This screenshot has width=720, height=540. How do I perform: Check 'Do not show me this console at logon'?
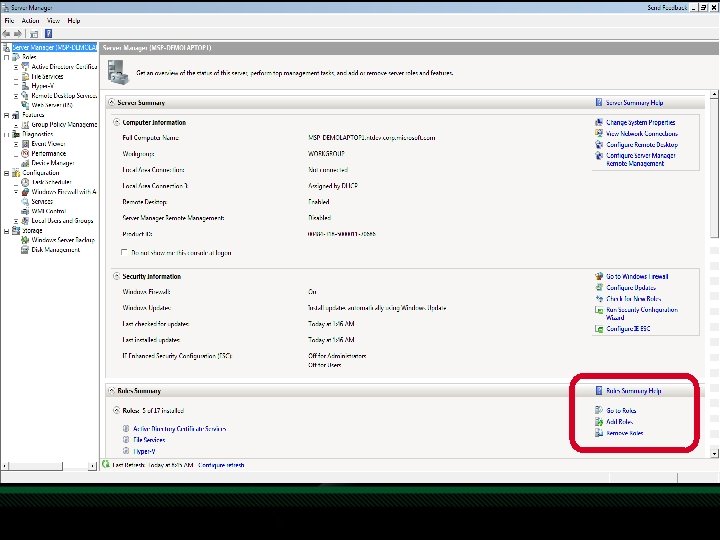point(124,253)
